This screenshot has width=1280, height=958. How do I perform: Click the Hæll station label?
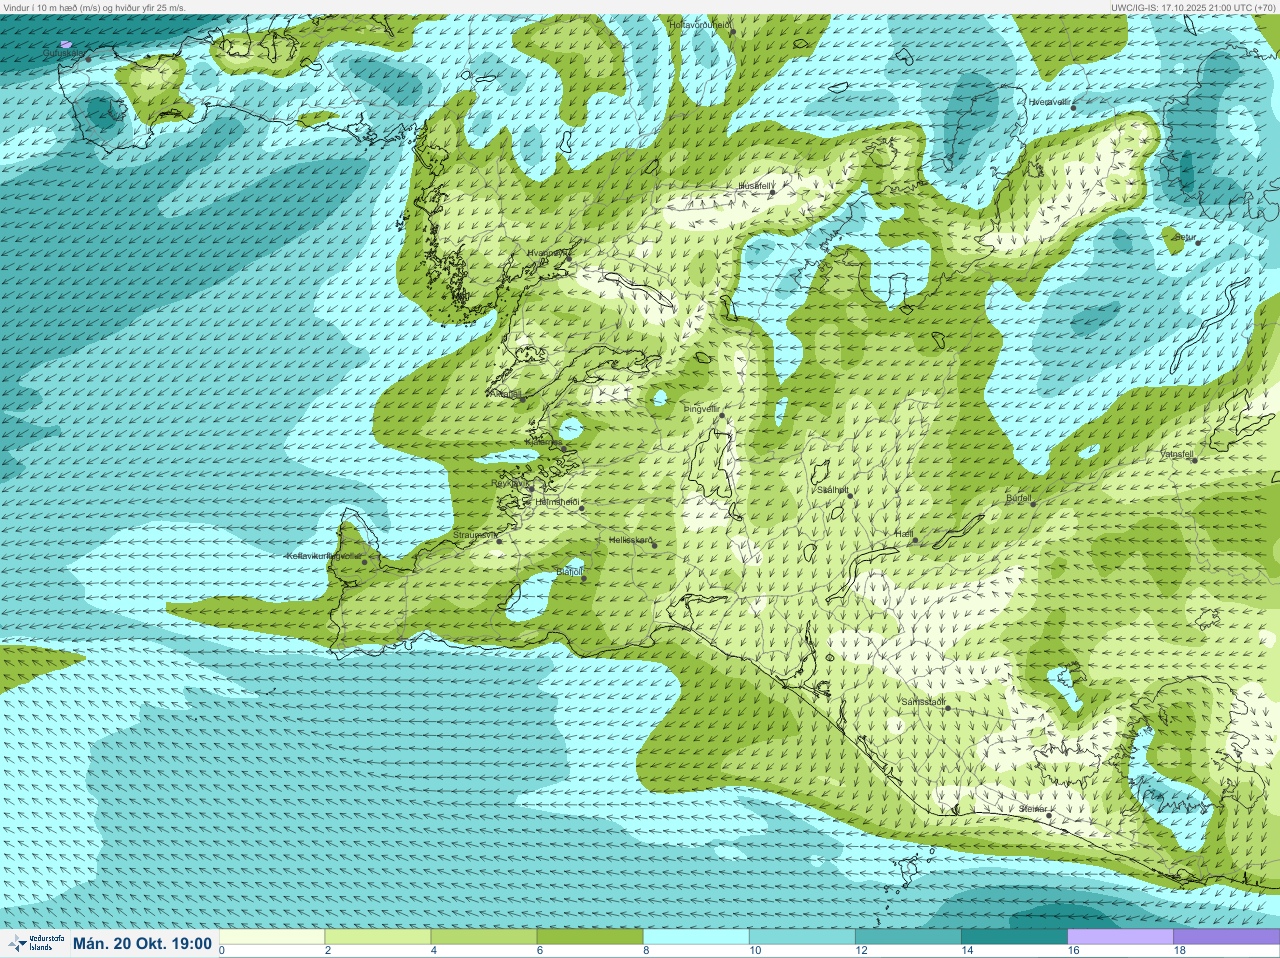tap(904, 535)
